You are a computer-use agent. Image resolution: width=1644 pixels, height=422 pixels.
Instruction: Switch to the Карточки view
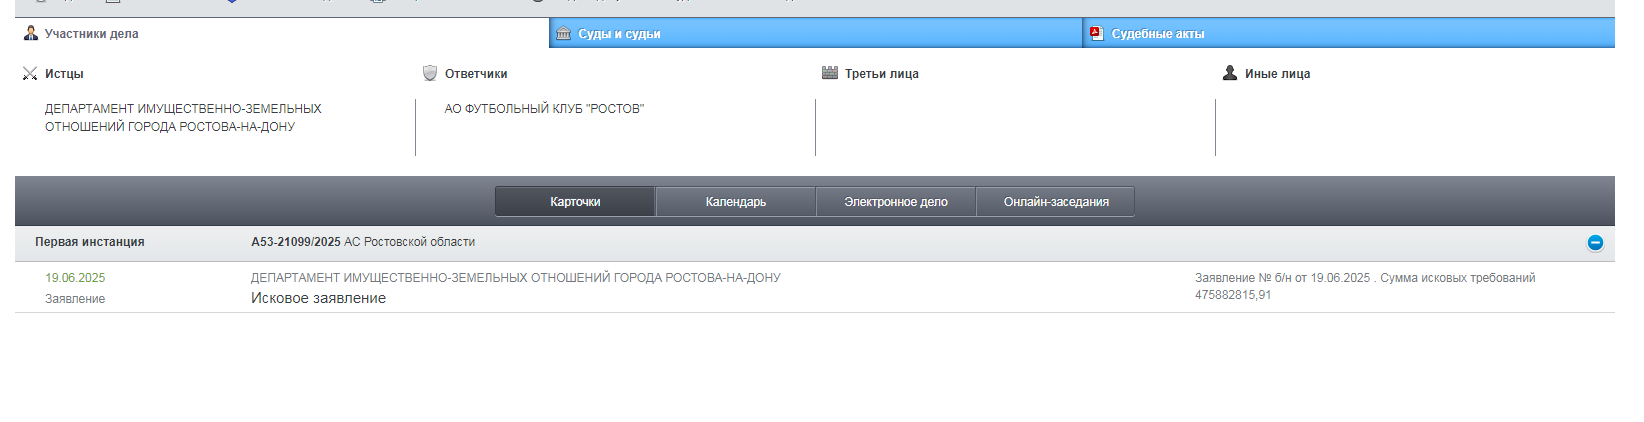pyautogui.click(x=575, y=202)
